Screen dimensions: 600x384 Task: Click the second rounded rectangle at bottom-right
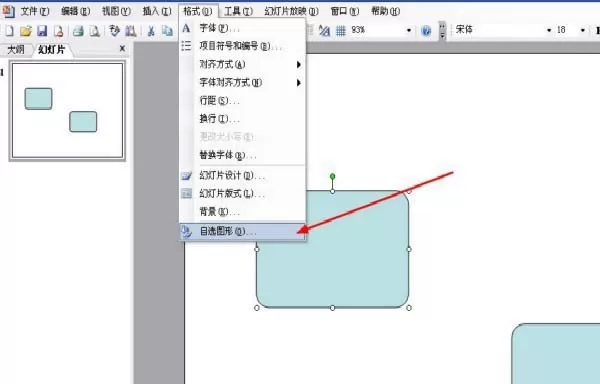[x=556, y=354]
